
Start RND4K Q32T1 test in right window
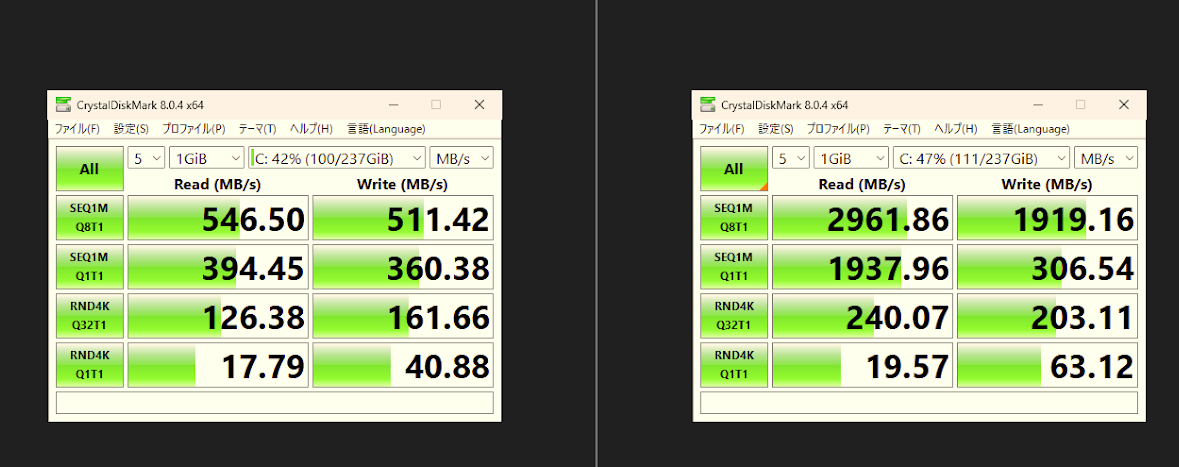(x=734, y=315)
